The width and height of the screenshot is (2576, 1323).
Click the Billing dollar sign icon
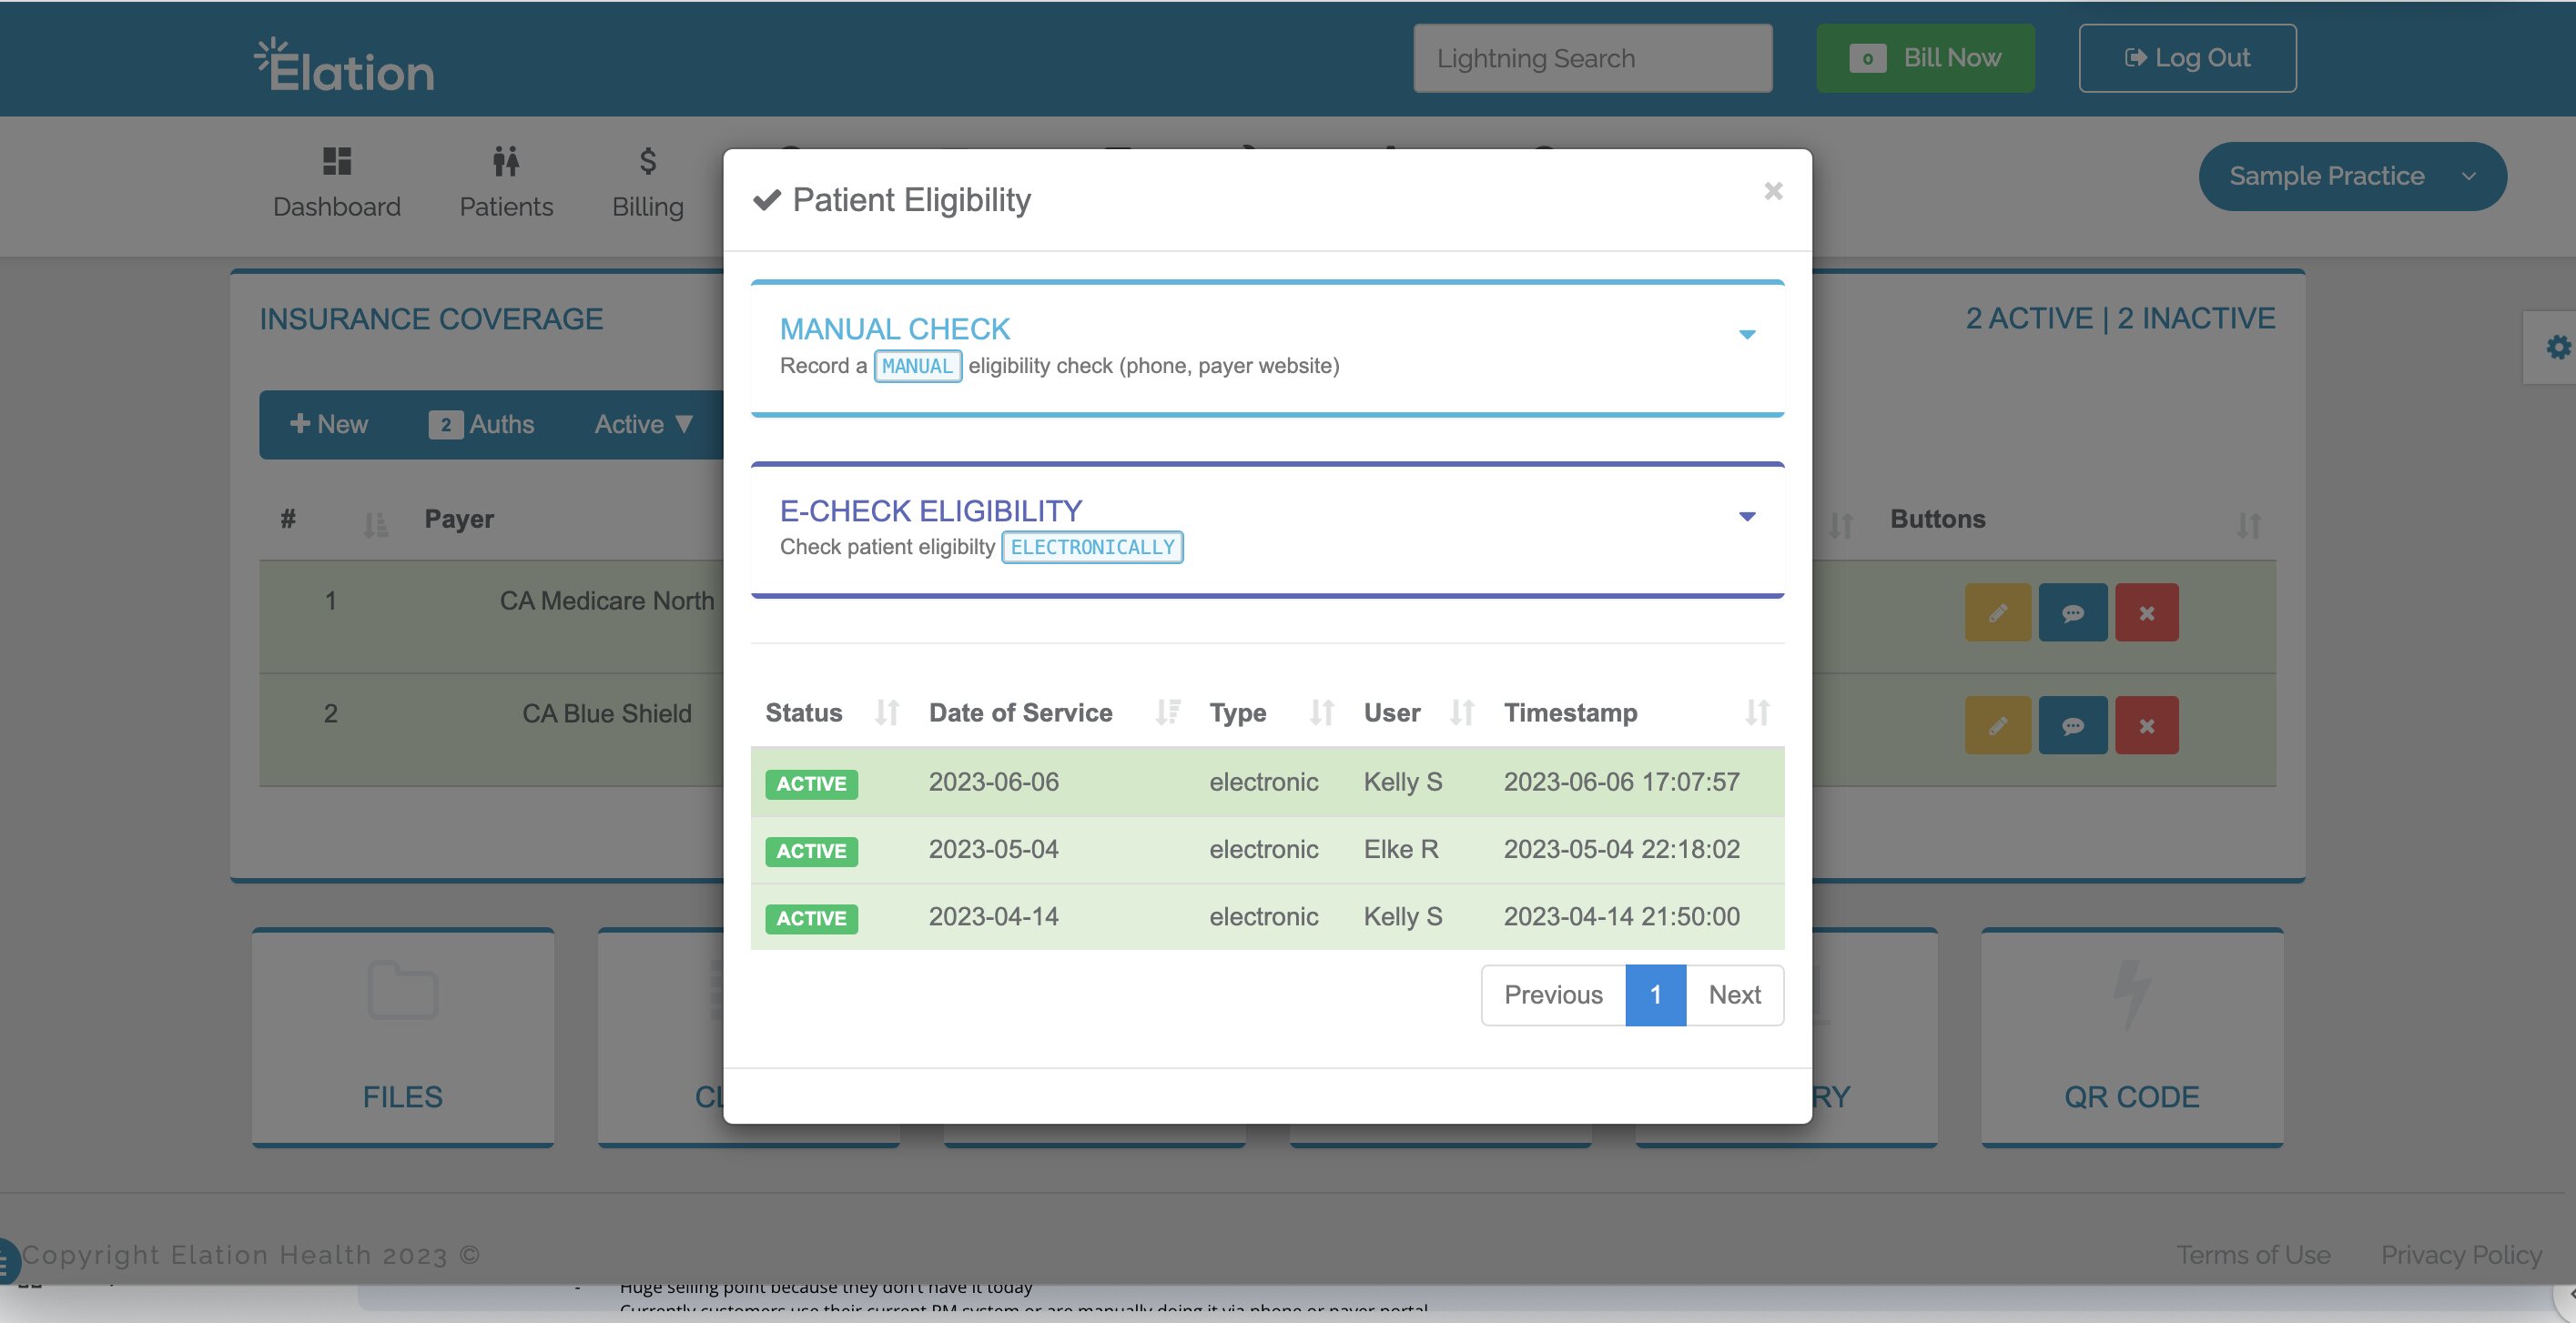tap(648, 161)
